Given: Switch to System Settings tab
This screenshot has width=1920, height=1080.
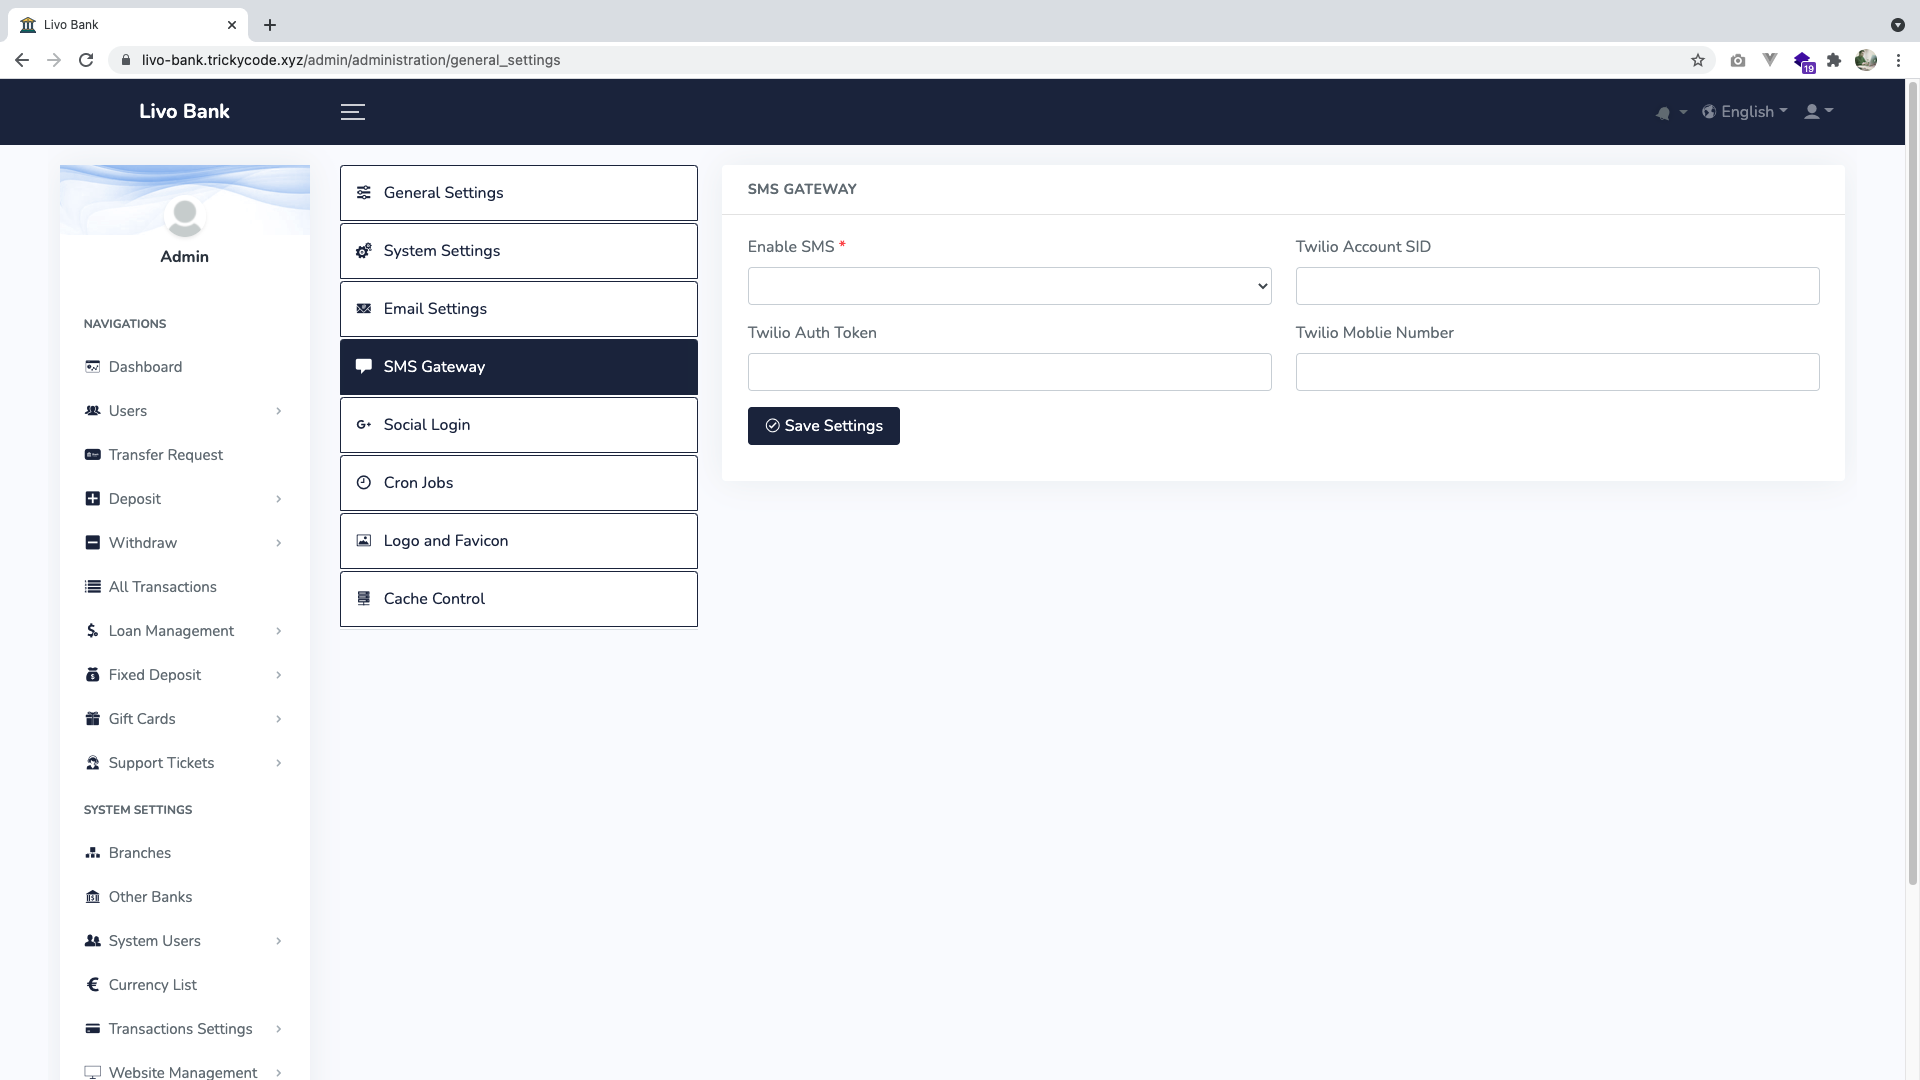Looking at the screenshot, I should pos(518,251).
